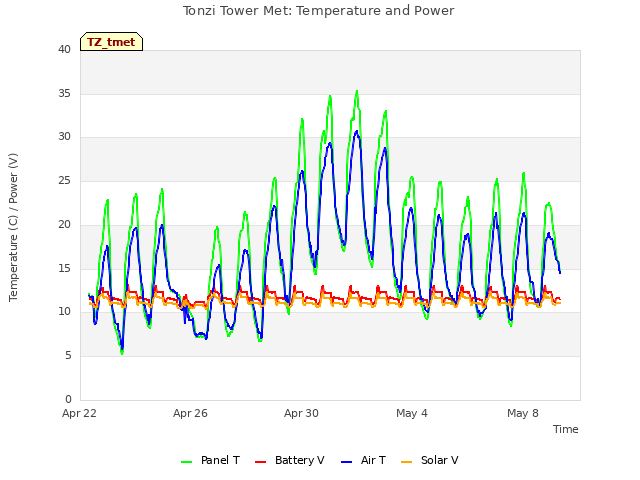Click the 'Apr 30' x-axis tick label
Screen dimensions: 640x480
click(301, 413)
